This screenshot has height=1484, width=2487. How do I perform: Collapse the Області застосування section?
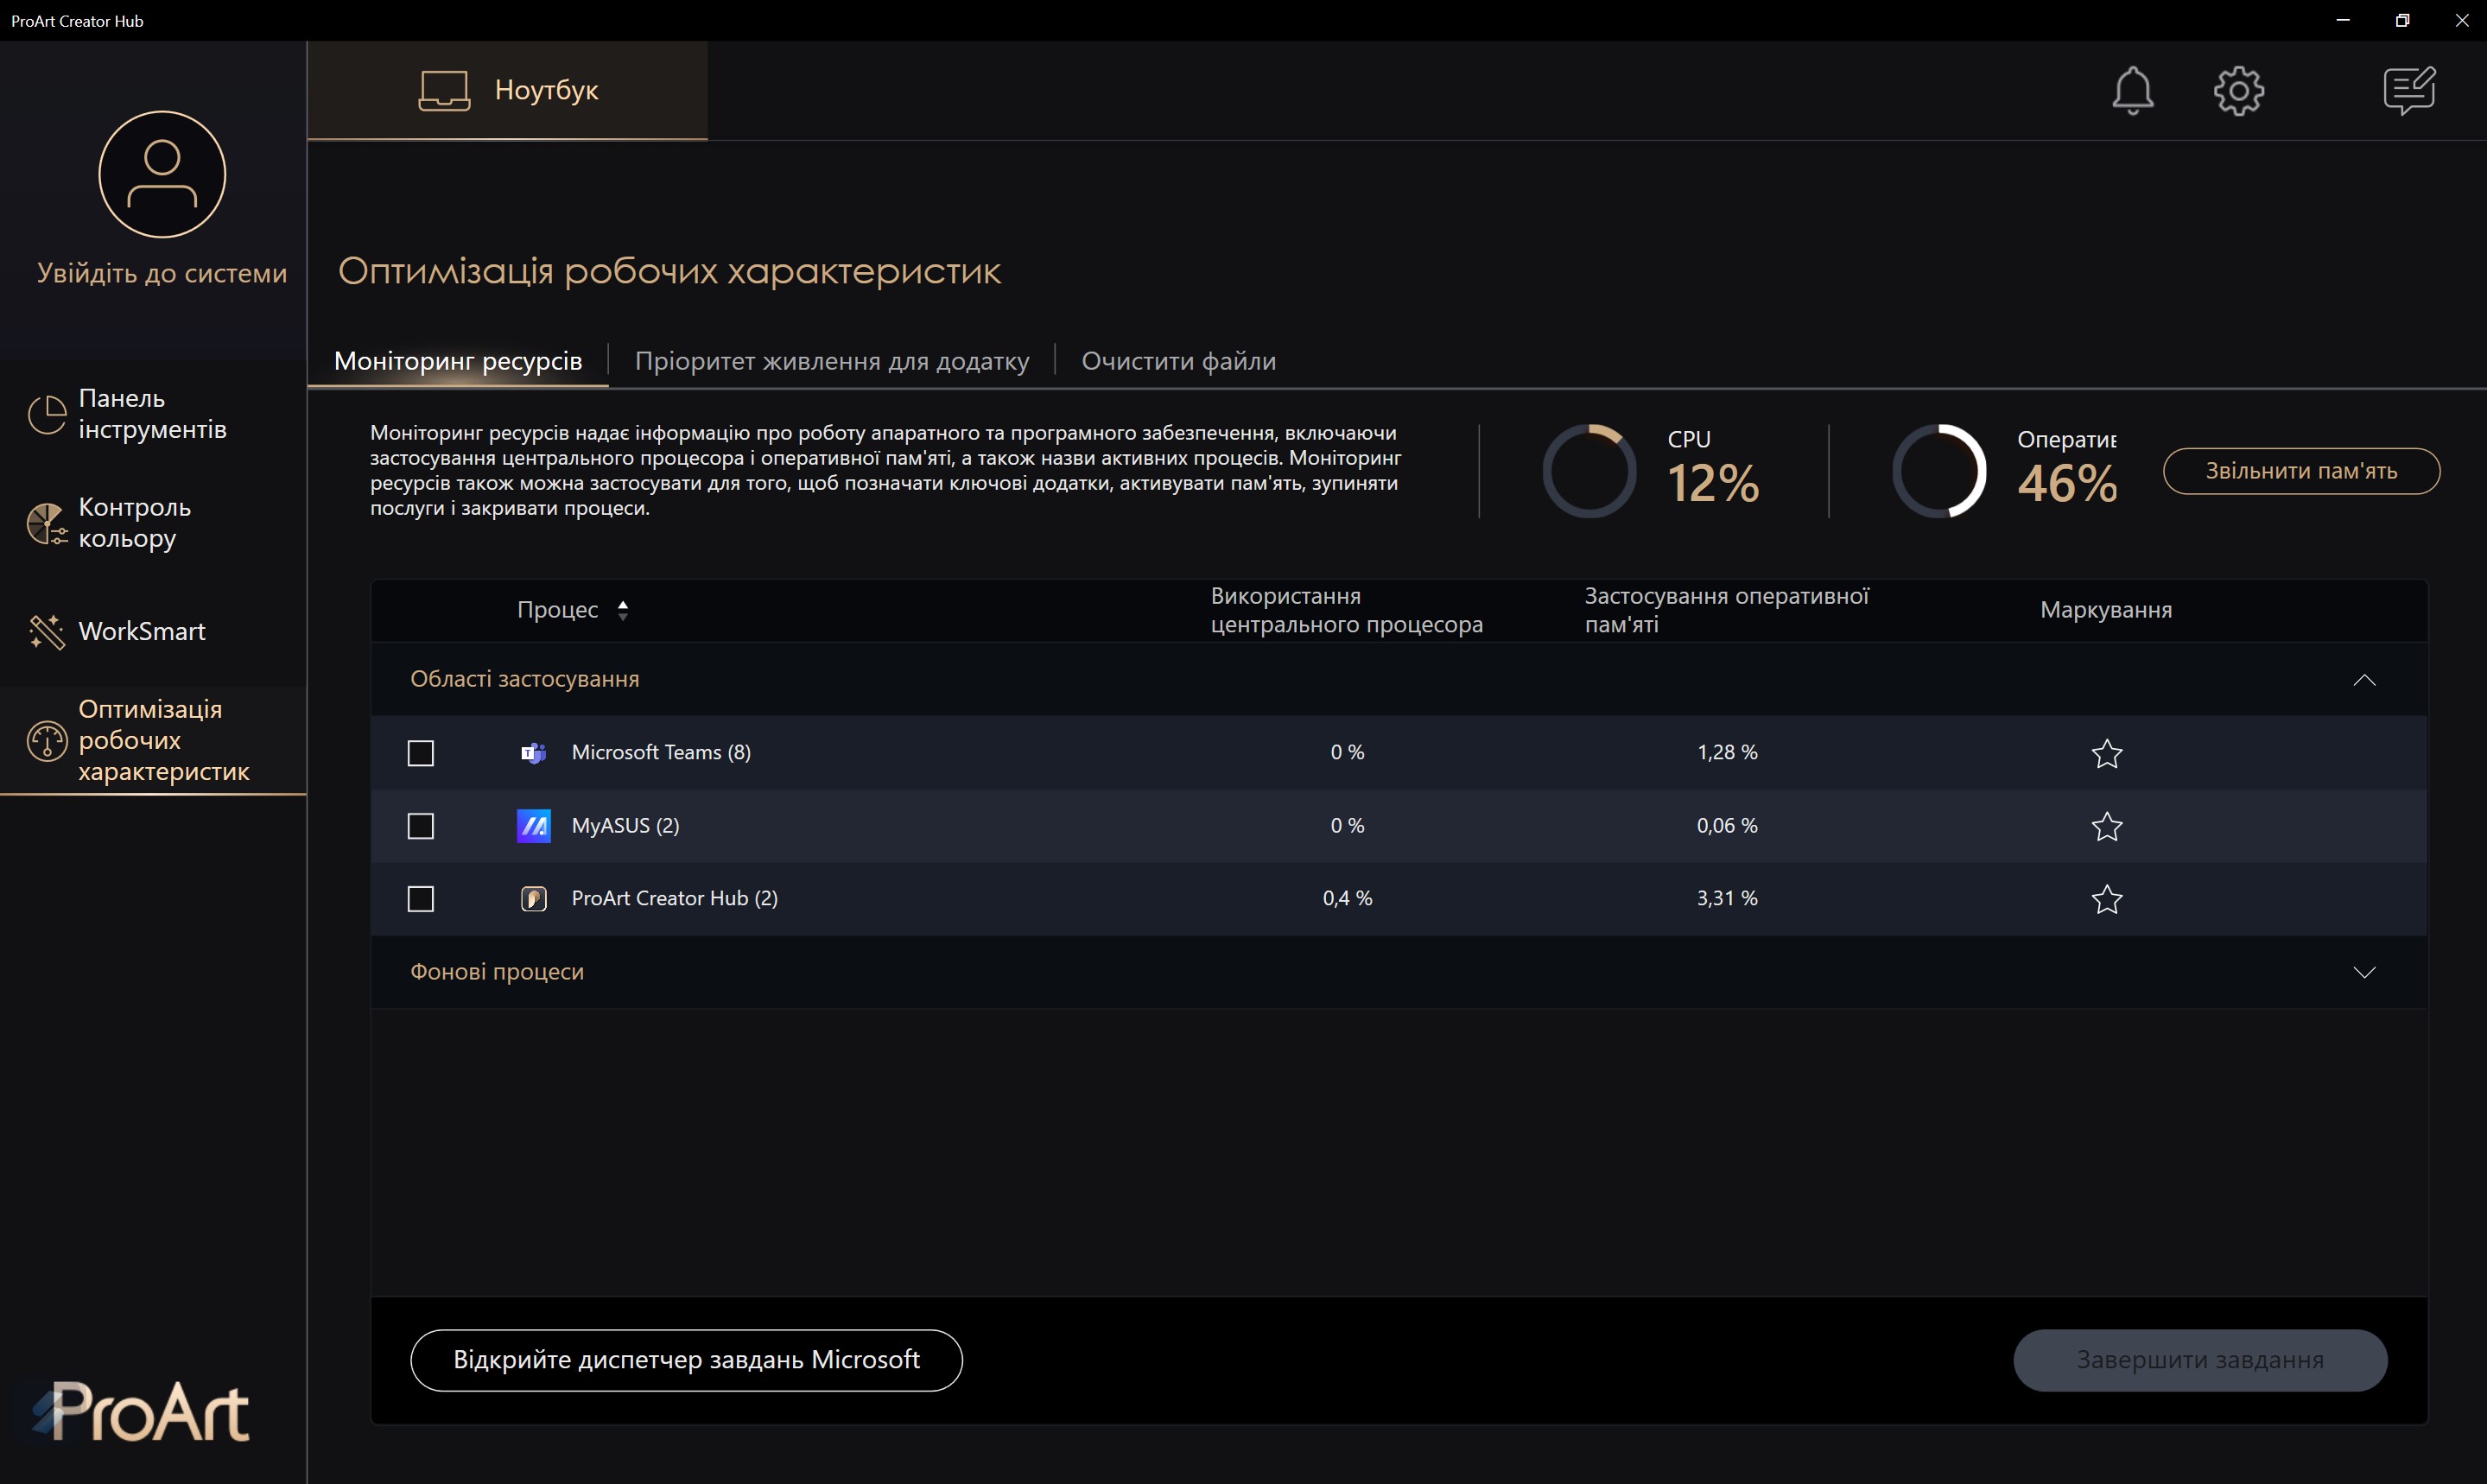pyautogui.click(x=2364, y=680)
